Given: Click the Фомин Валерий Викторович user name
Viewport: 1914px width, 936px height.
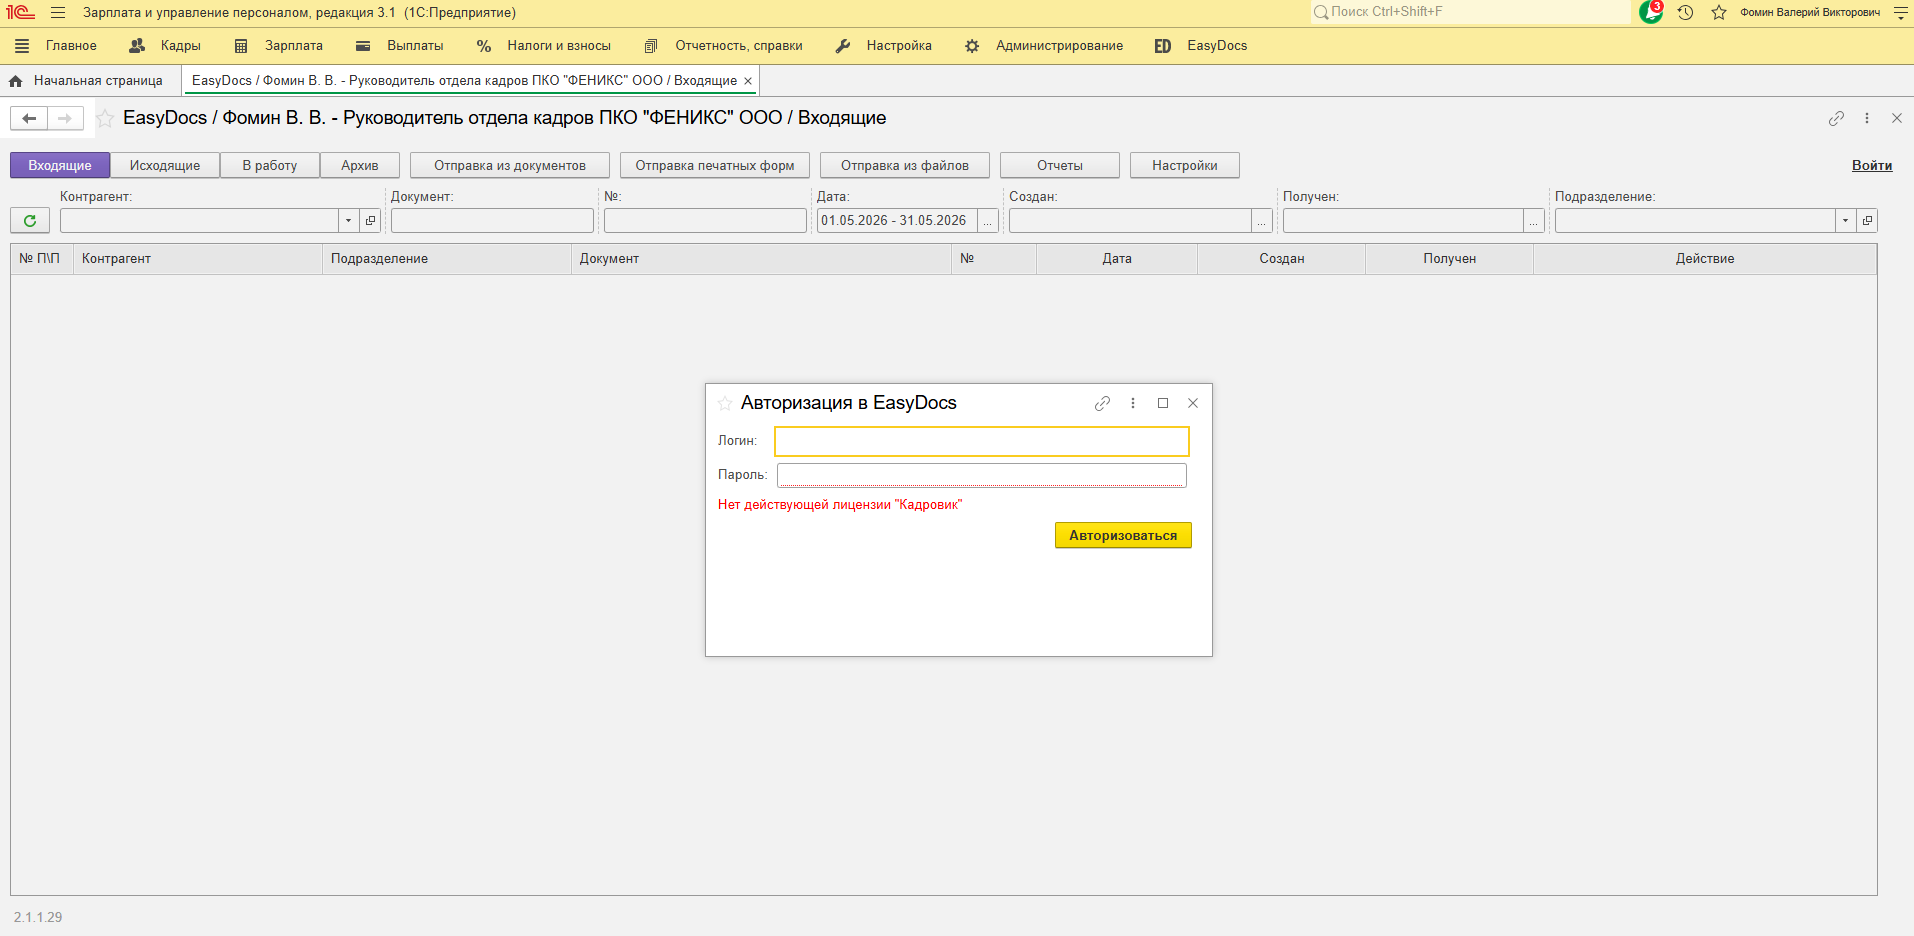Looking at the screenshot, I should (1810, 13).
